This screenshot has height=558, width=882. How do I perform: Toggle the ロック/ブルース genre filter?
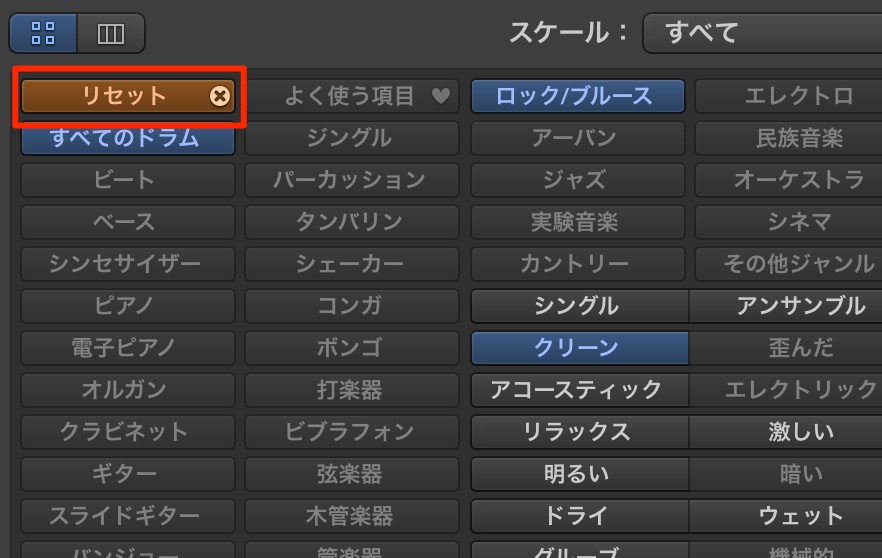pyautogui.click(x=578, y=96)
